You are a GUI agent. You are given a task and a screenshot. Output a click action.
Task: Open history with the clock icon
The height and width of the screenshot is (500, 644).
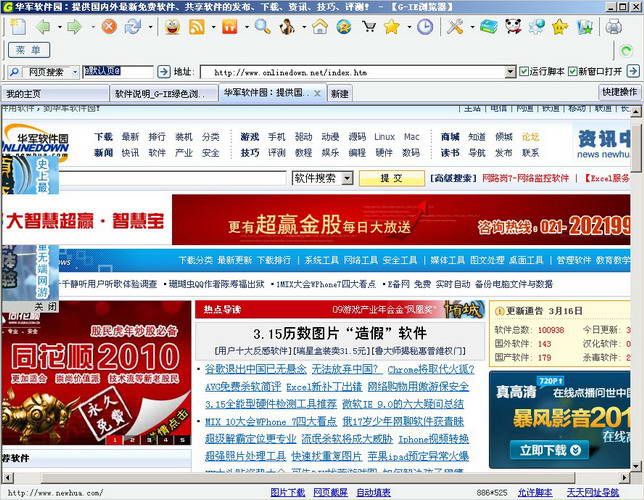425,27
